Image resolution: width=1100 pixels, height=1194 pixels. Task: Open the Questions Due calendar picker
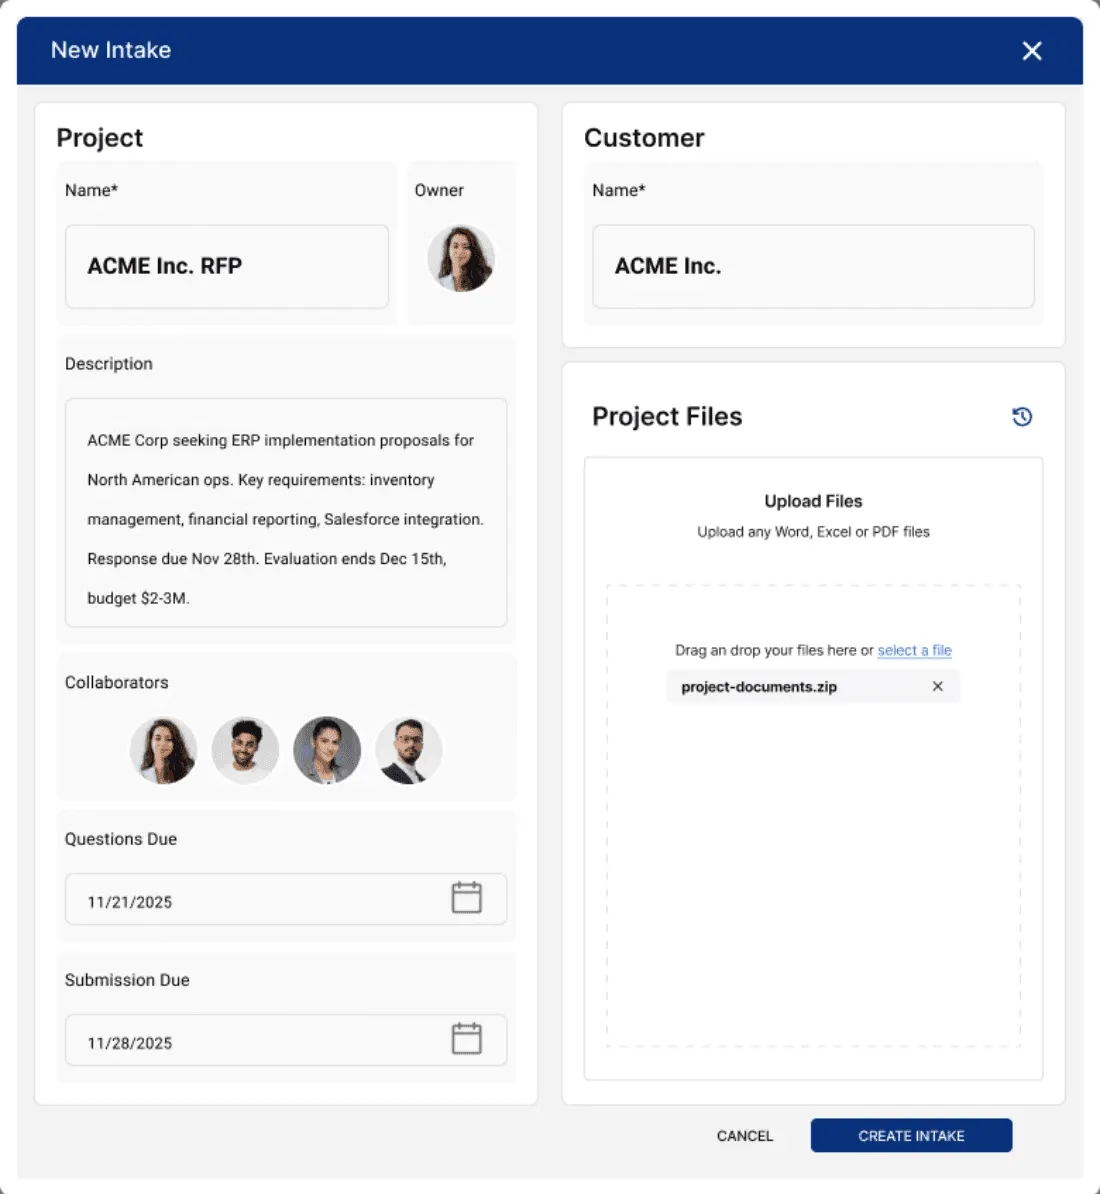click(467, 898)
